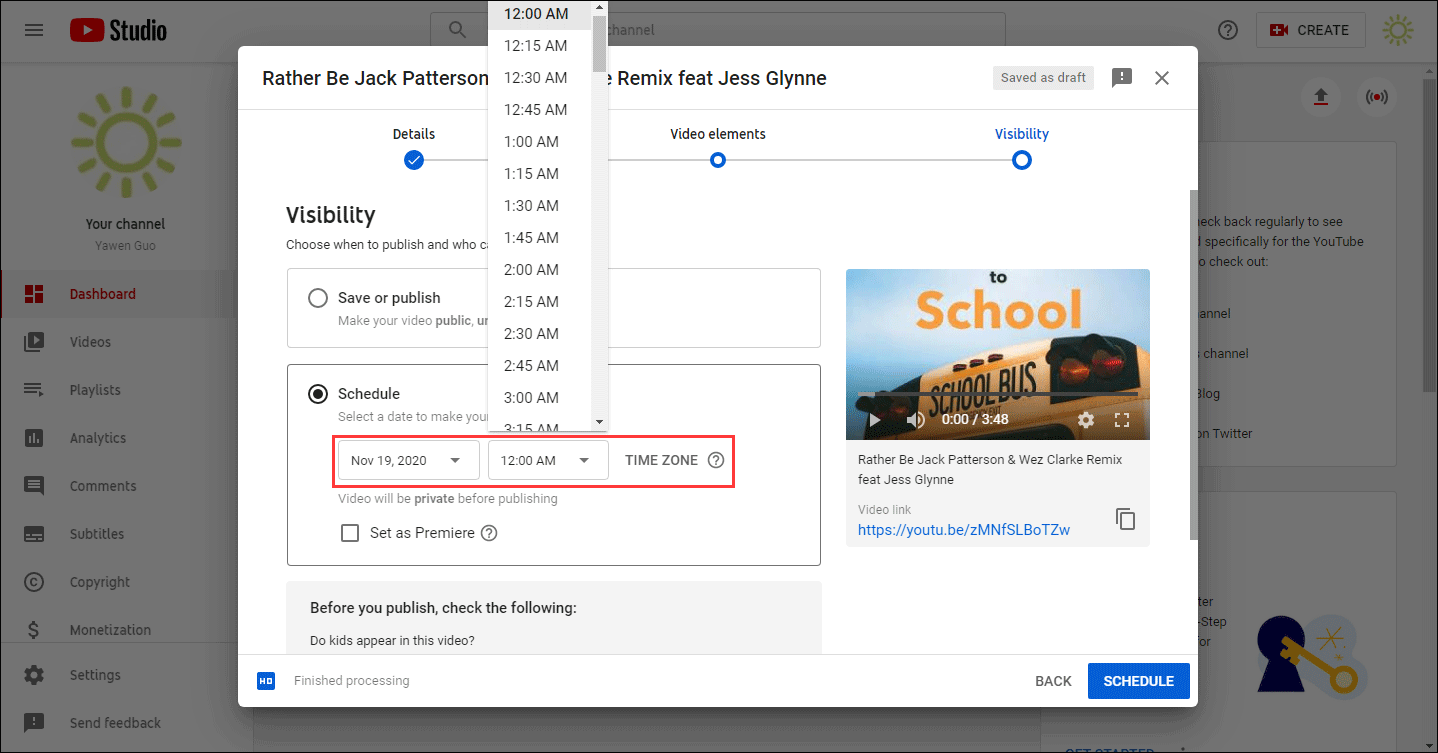Click the Saved as draft badge

[x=1043, y=78]
